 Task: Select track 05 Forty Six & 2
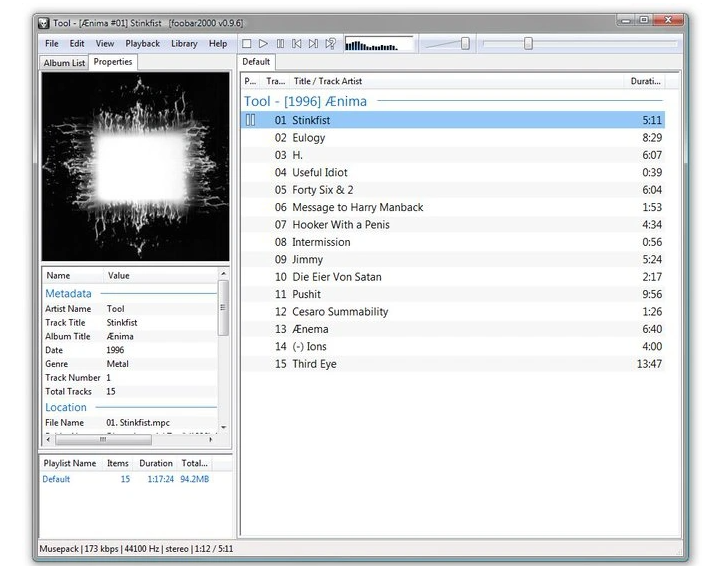point(453,190)
